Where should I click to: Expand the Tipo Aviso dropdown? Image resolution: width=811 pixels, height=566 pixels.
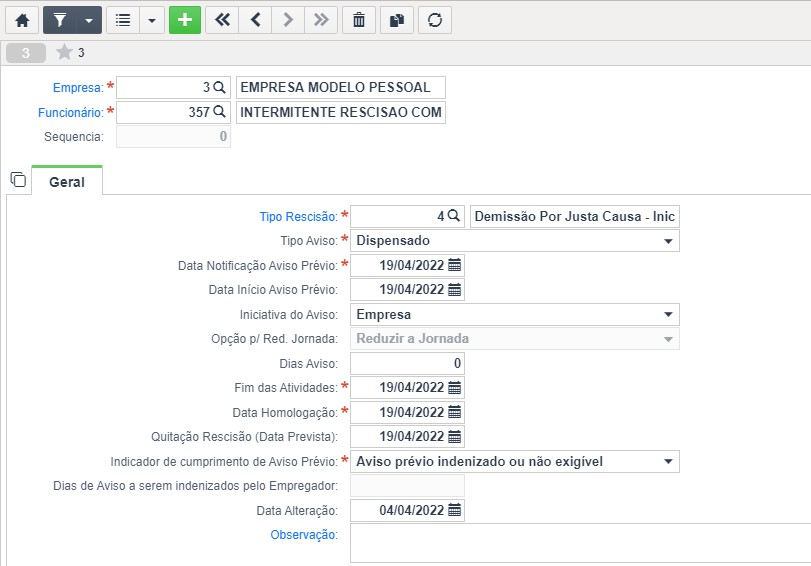coord(515,241)
